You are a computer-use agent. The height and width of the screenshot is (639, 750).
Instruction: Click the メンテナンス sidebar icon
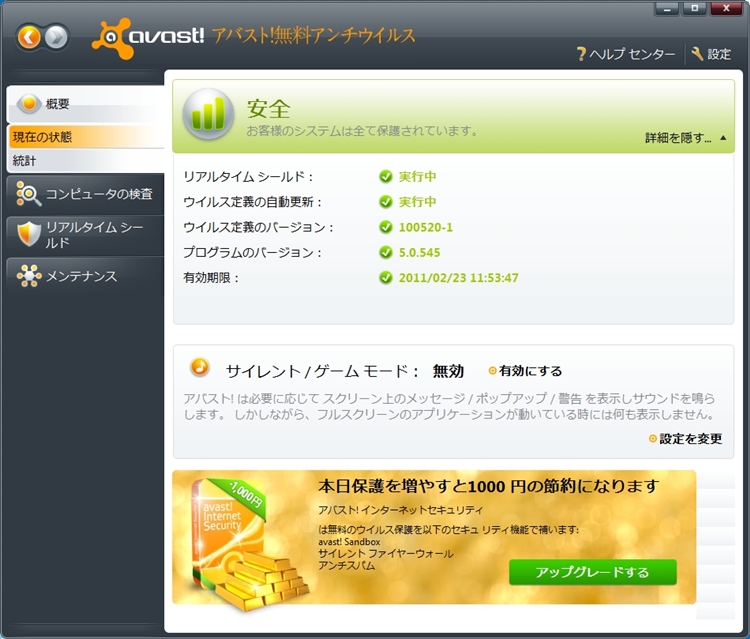(29, 276)
